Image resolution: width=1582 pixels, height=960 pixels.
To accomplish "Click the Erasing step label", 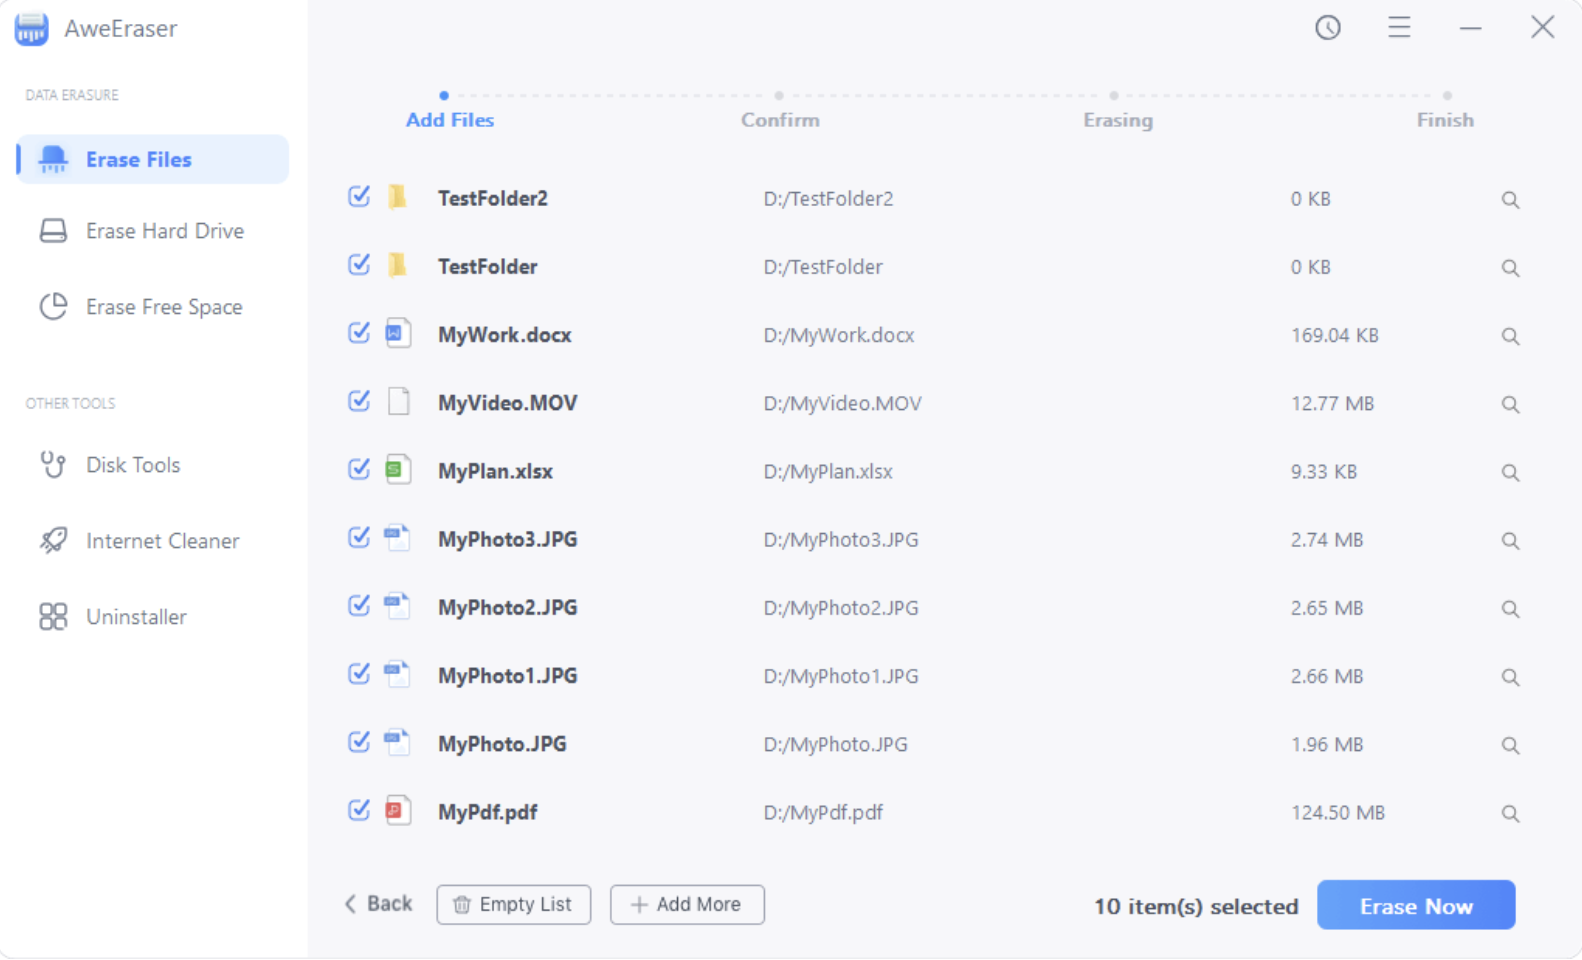I will click(x=1118, y=120).
